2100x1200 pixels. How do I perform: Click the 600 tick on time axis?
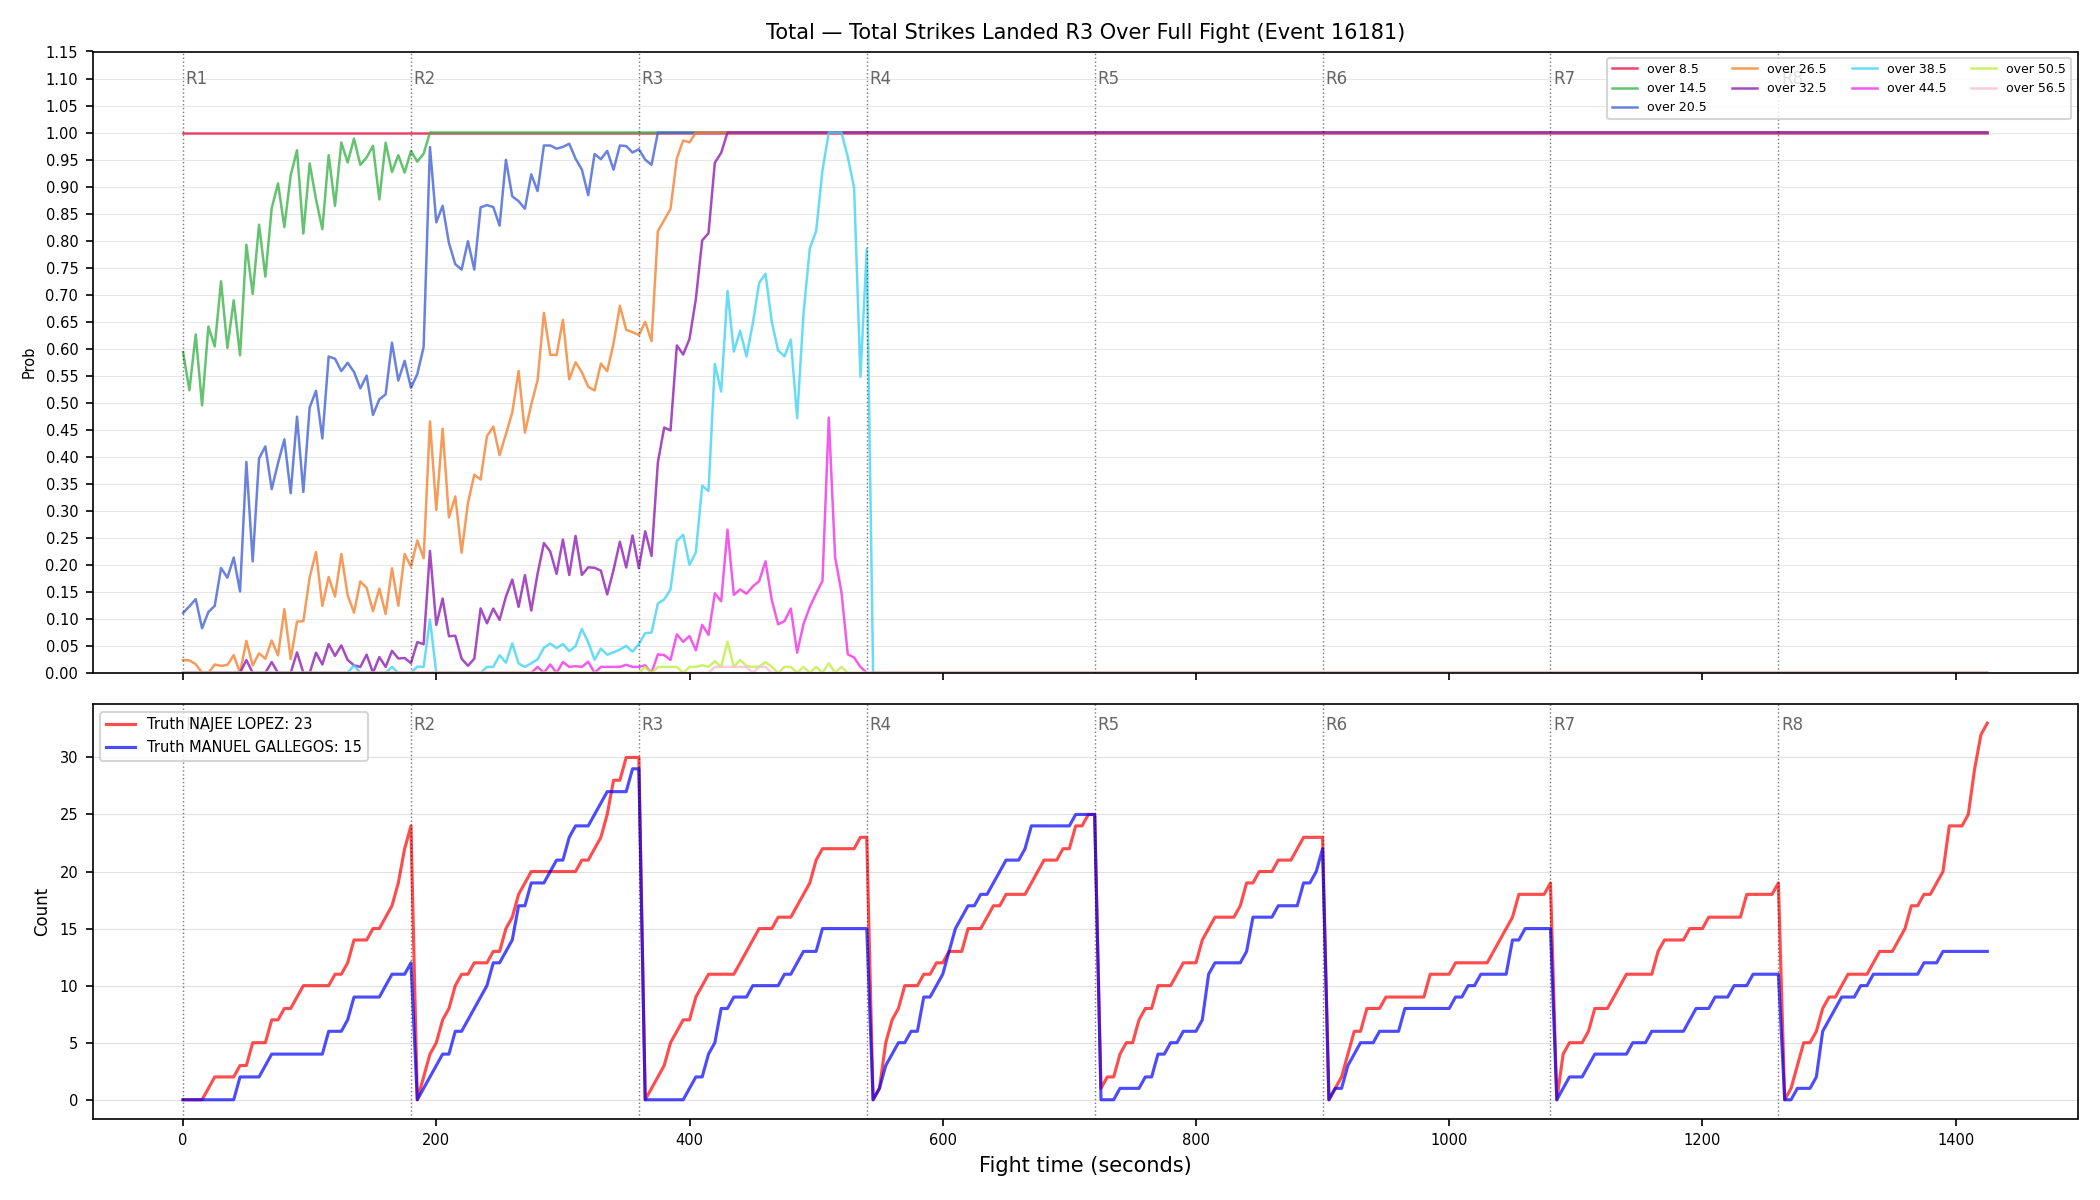click(943, 1138)
